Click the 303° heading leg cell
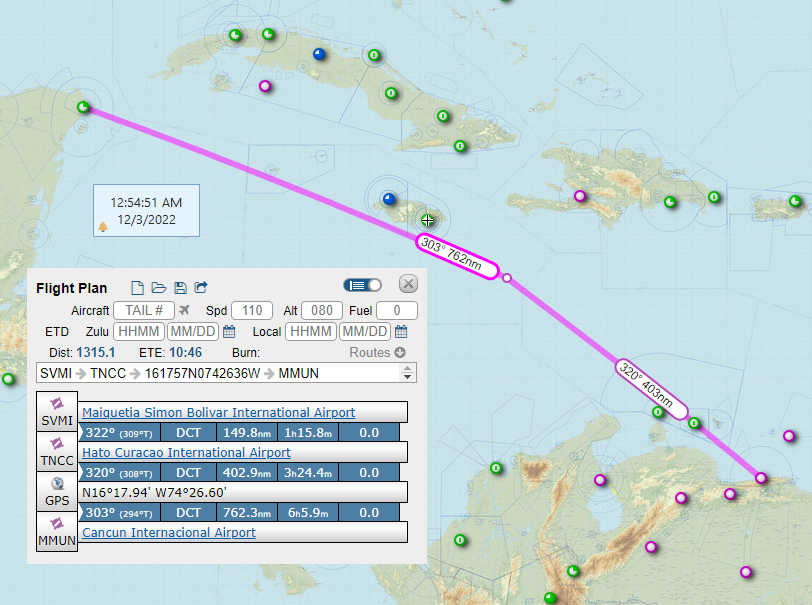The height and width of the screenshot is (605, 812). (x=119, y=512)
